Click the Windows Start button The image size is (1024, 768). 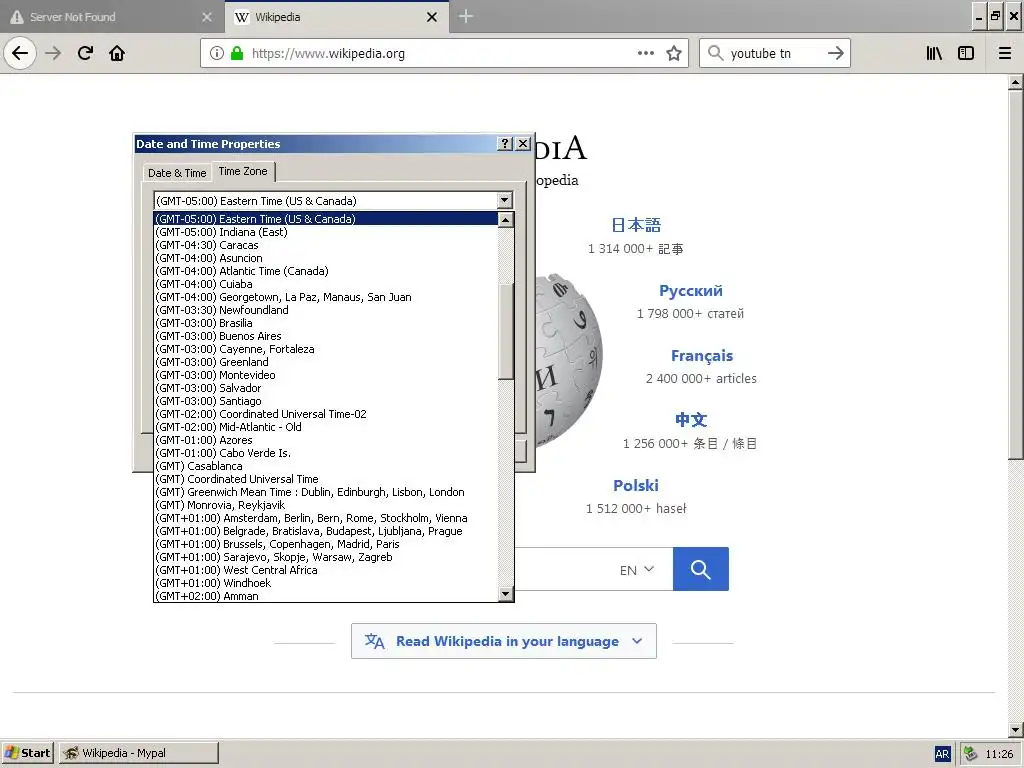click(27, 753)
